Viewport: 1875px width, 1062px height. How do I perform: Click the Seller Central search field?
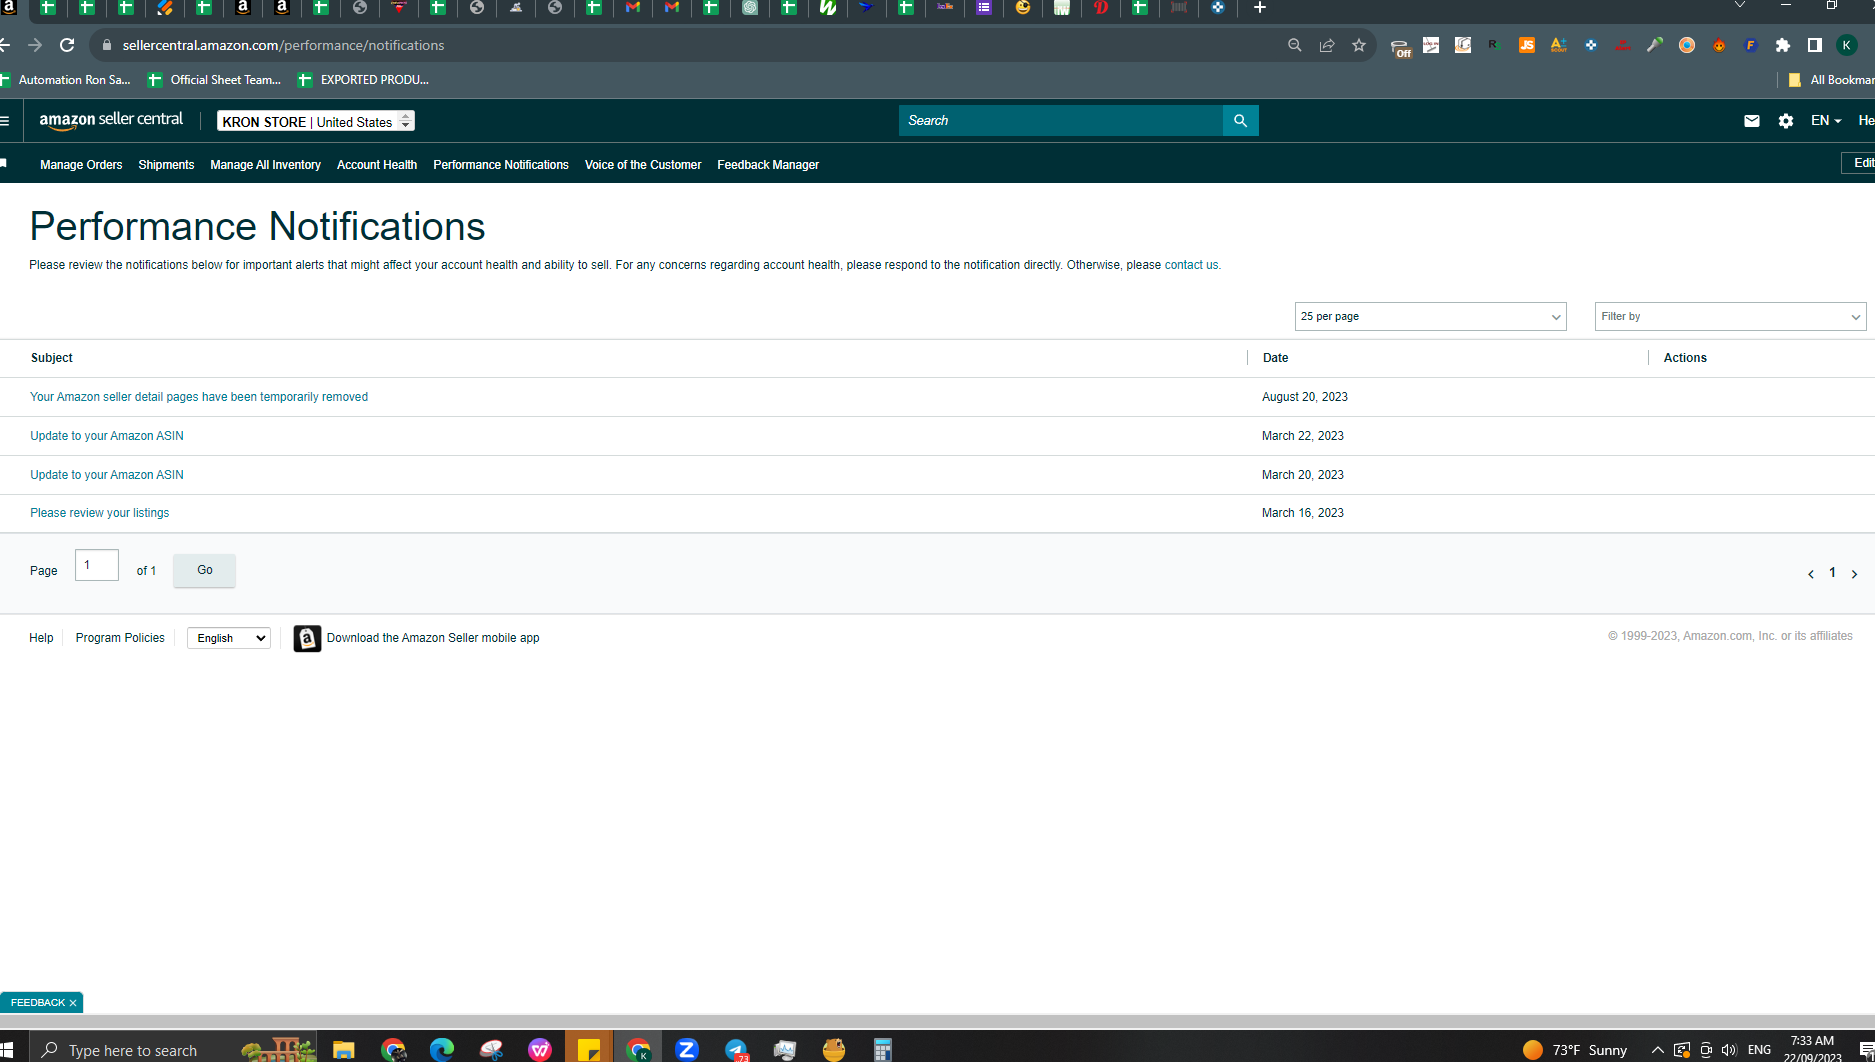(x=1060, y=121)
